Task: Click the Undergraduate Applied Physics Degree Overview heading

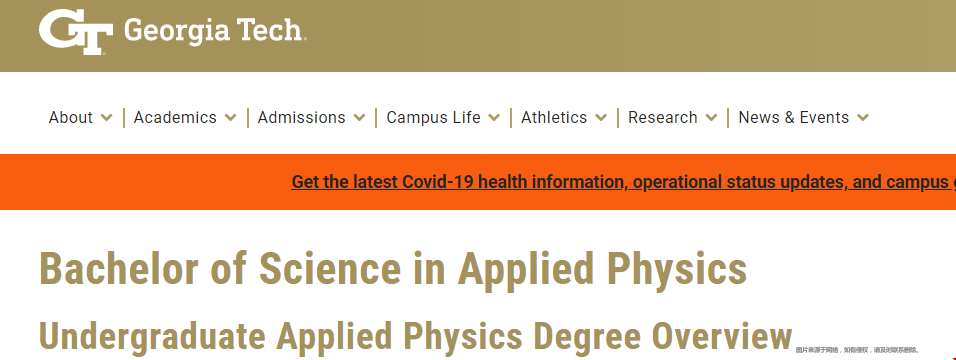Action: tap(415, 336)
